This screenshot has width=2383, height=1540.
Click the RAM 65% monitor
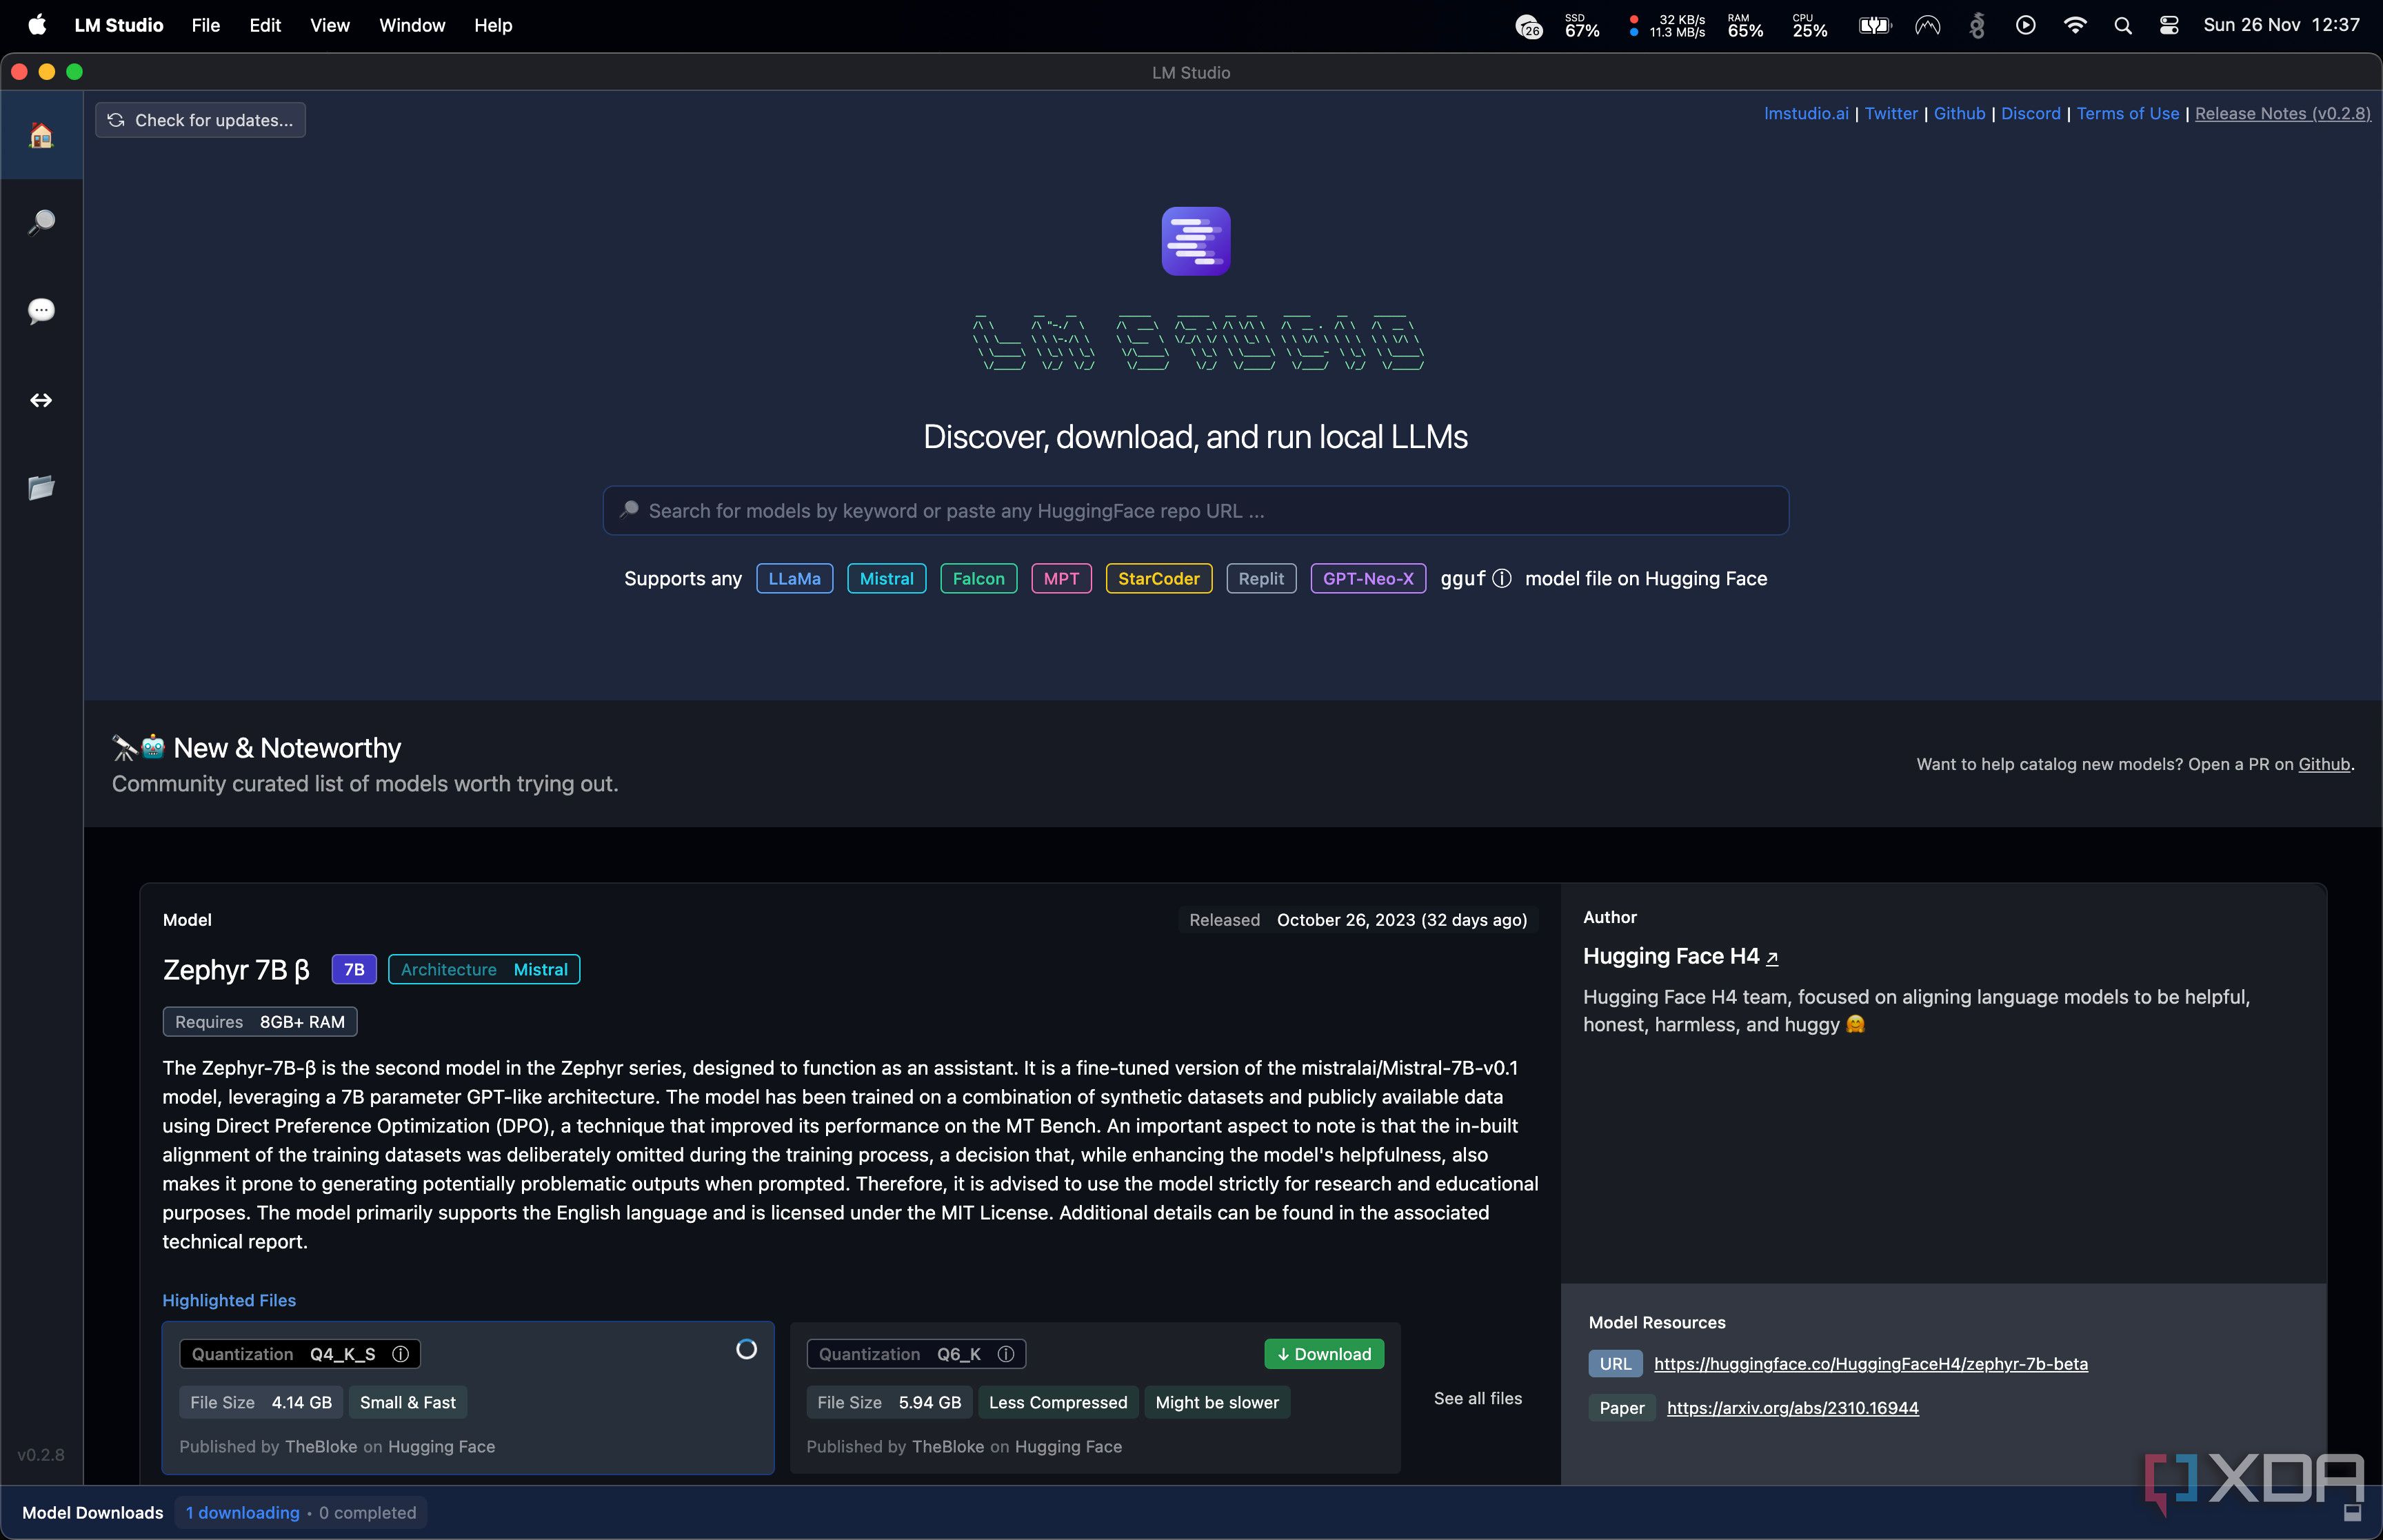pyautogui.click(x=1745, y=25)
